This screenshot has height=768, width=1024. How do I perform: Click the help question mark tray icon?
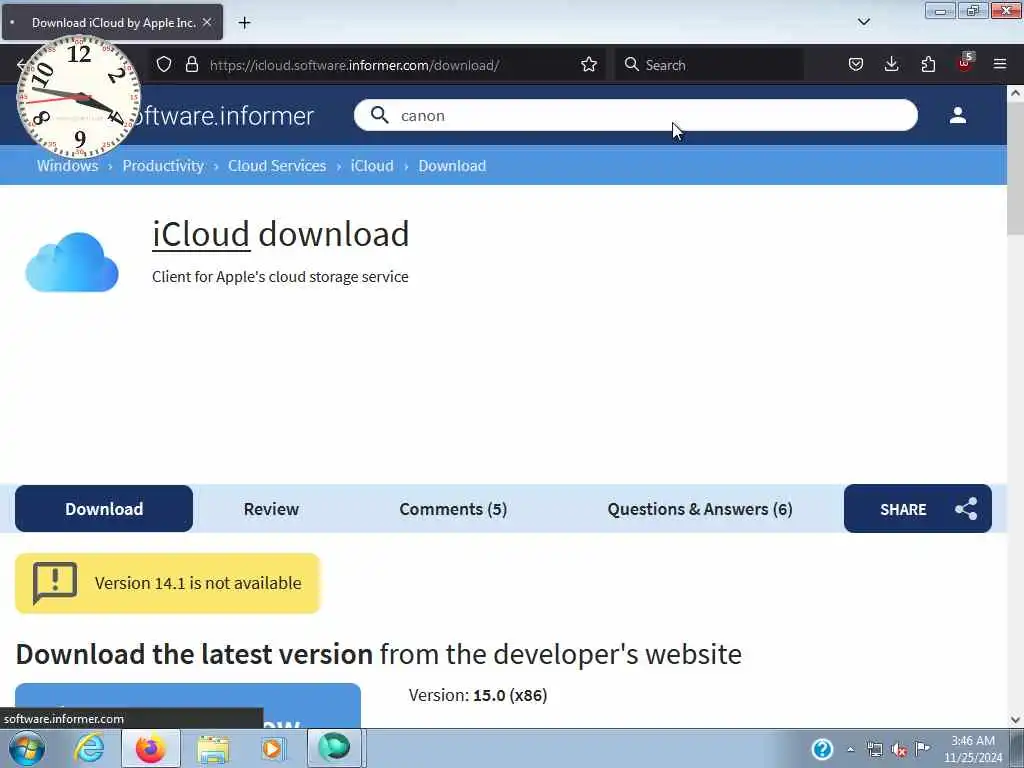pos(822,748)
